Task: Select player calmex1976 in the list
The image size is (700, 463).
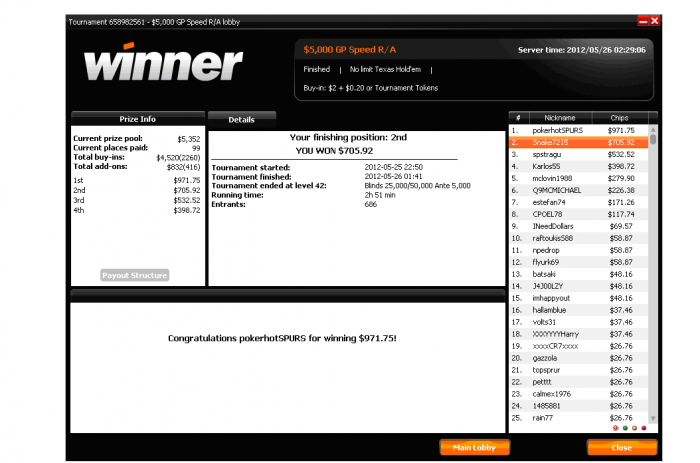Action: click(579, 394)
